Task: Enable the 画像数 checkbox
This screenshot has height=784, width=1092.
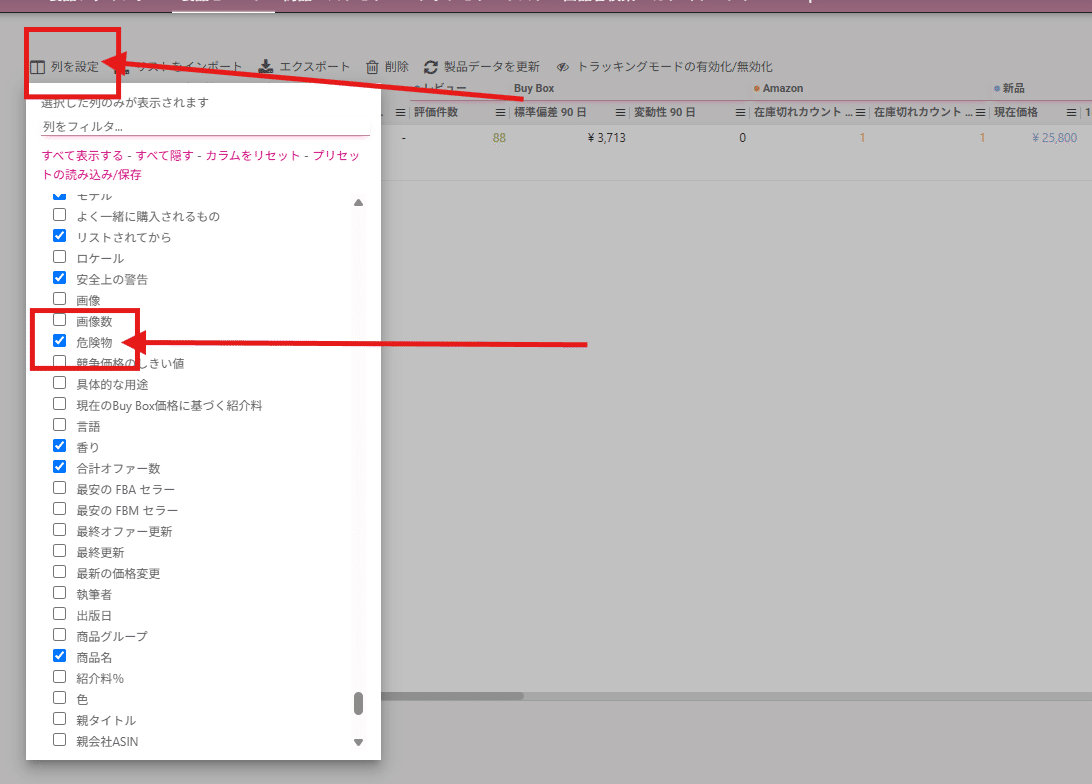Action: click(60, 320)
